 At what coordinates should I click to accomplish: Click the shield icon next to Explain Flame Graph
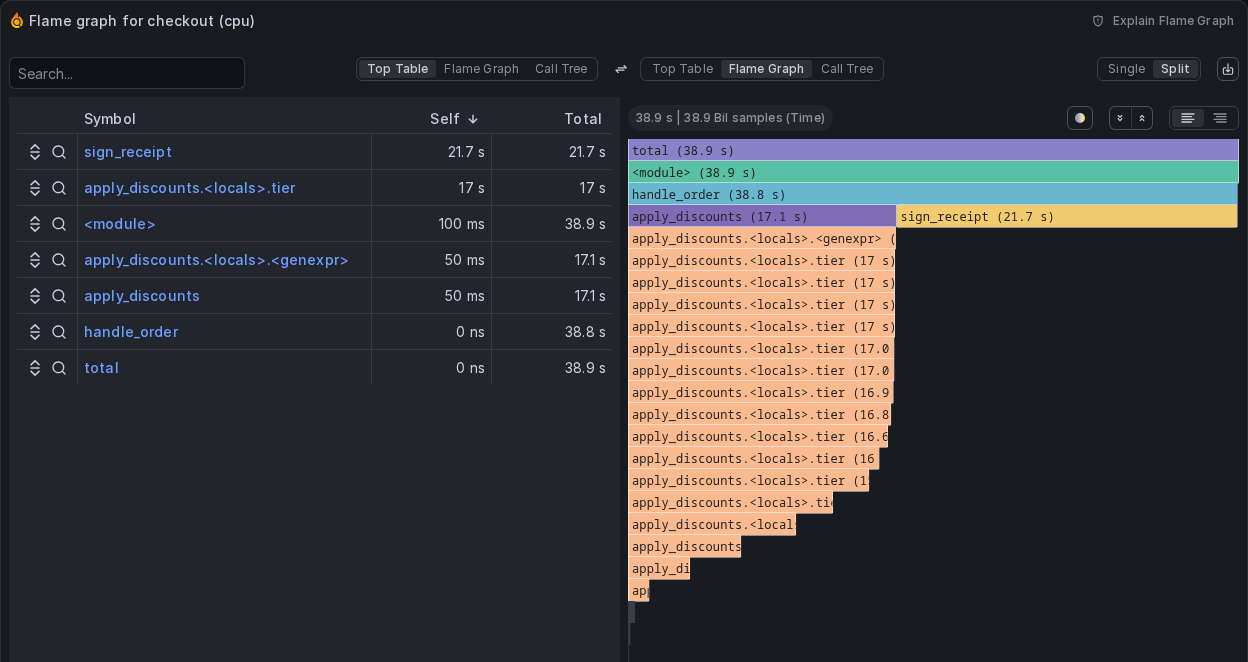(1098, 21)
